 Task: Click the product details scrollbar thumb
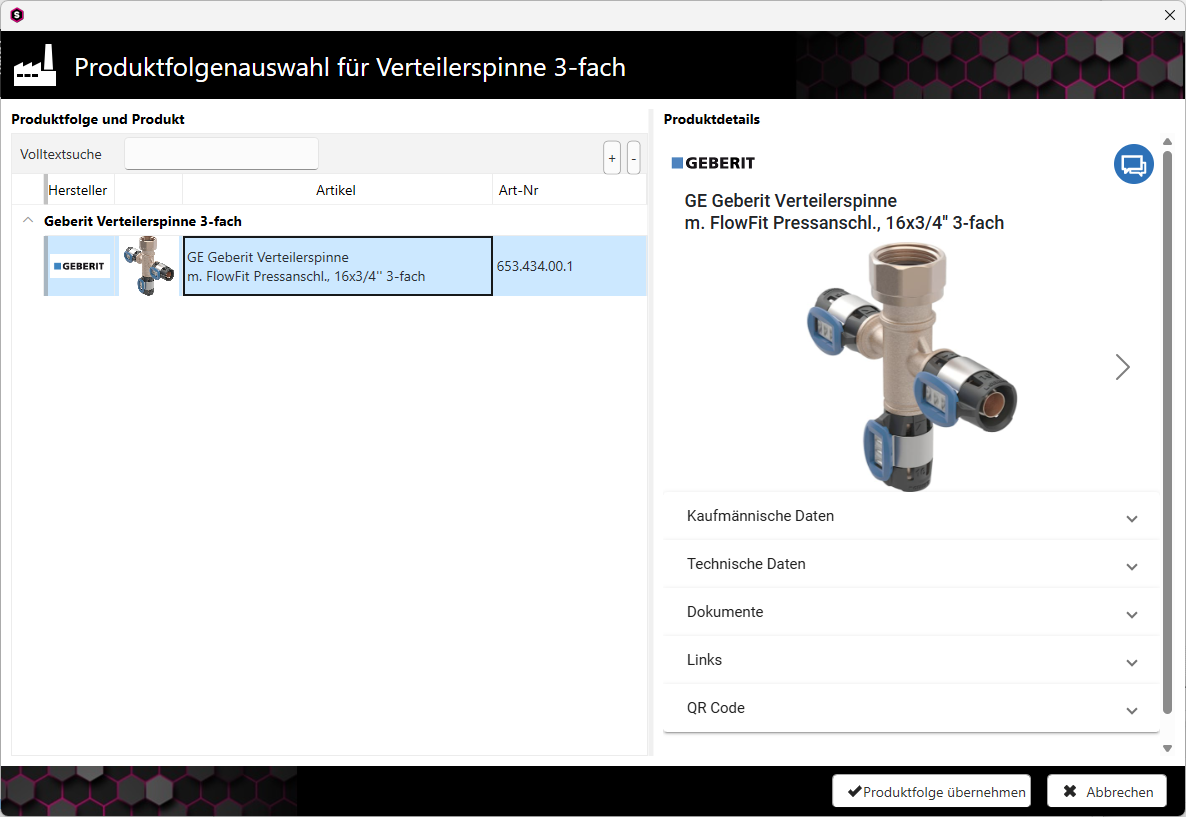pyautogui.click(x=1167, y=433)
